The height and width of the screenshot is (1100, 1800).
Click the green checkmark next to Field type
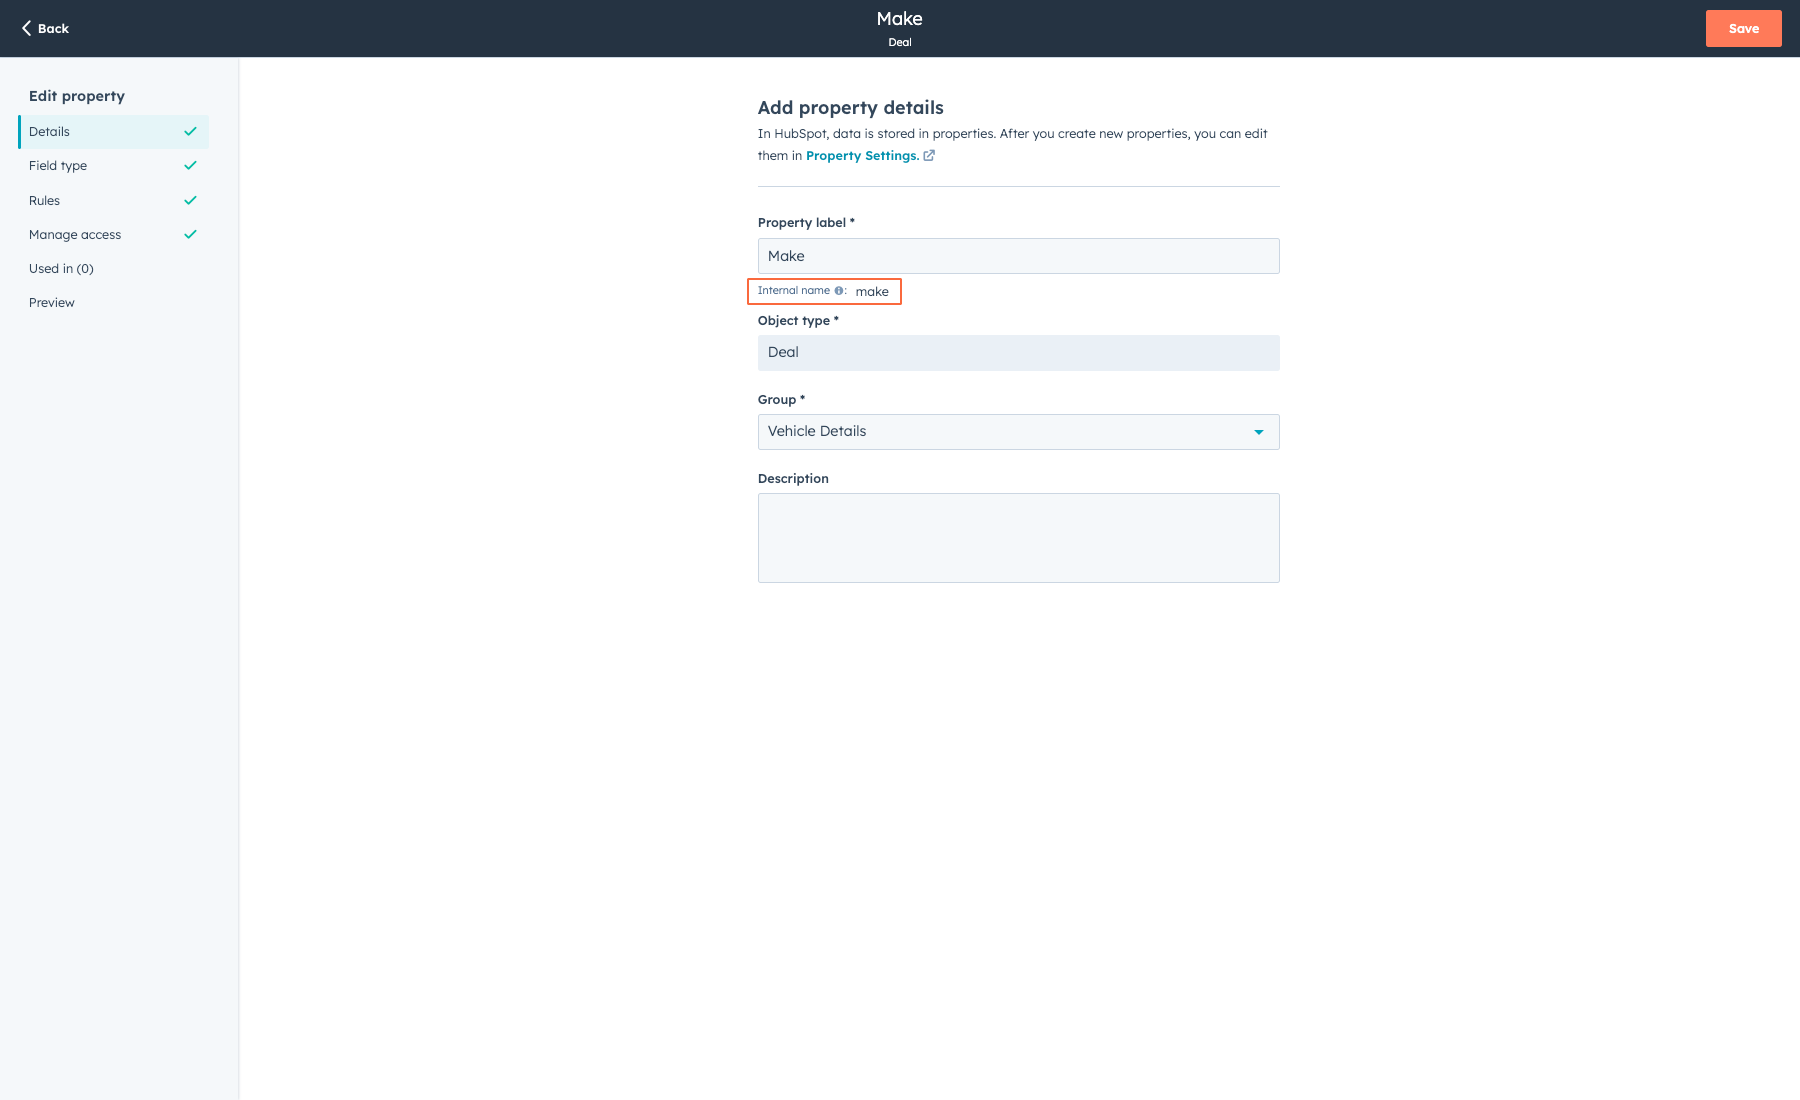click(190, 165)
